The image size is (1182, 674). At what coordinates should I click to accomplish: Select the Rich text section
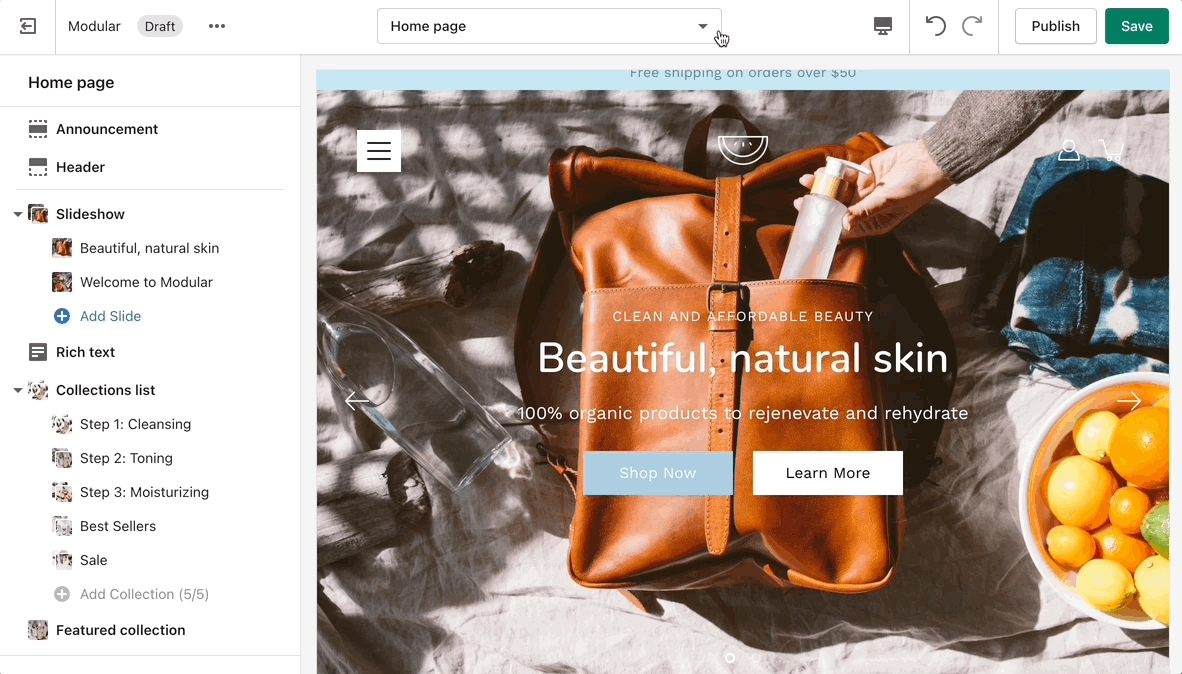85,352
